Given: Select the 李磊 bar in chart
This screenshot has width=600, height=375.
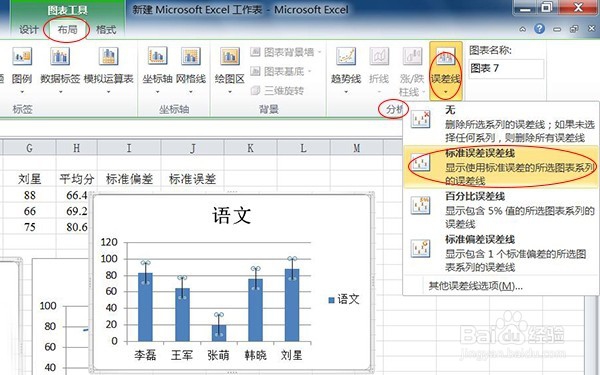Looking at the screenshot, I should tap(145, 307).
